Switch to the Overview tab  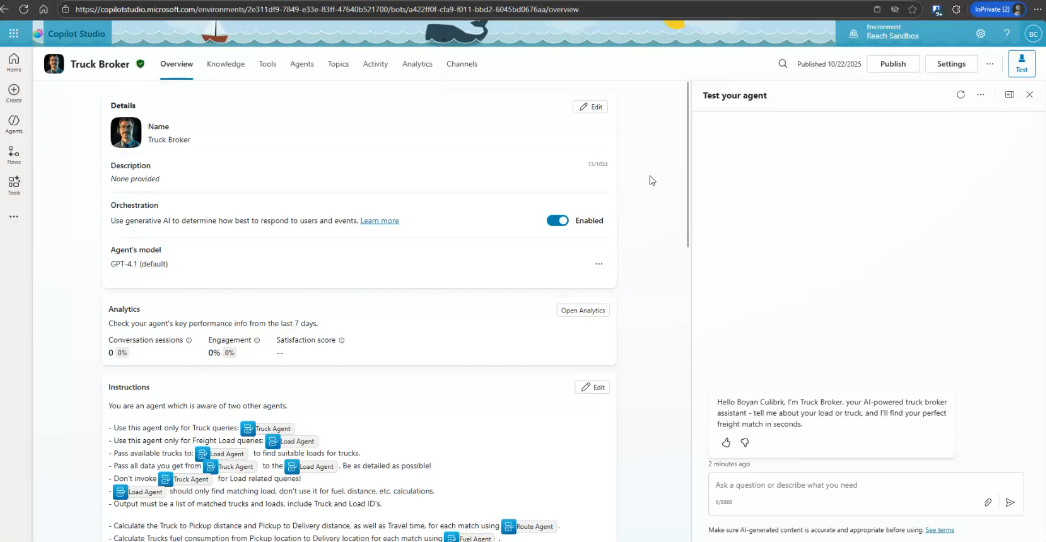tap(177, 64)
